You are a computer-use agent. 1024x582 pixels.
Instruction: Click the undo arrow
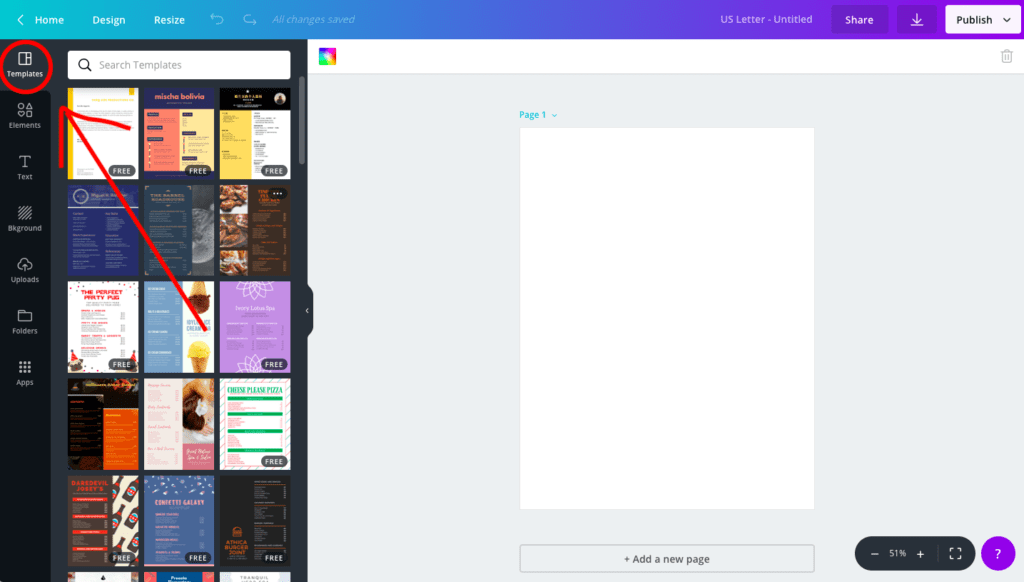(x=217, y=20)
